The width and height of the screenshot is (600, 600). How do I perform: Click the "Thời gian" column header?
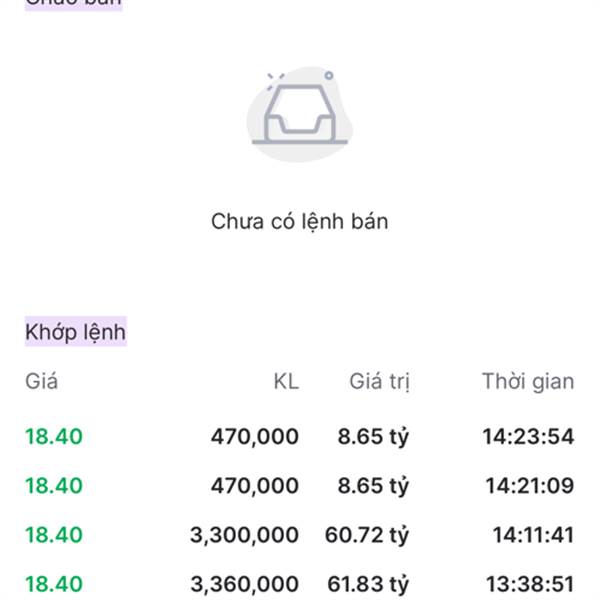[527, 381]
